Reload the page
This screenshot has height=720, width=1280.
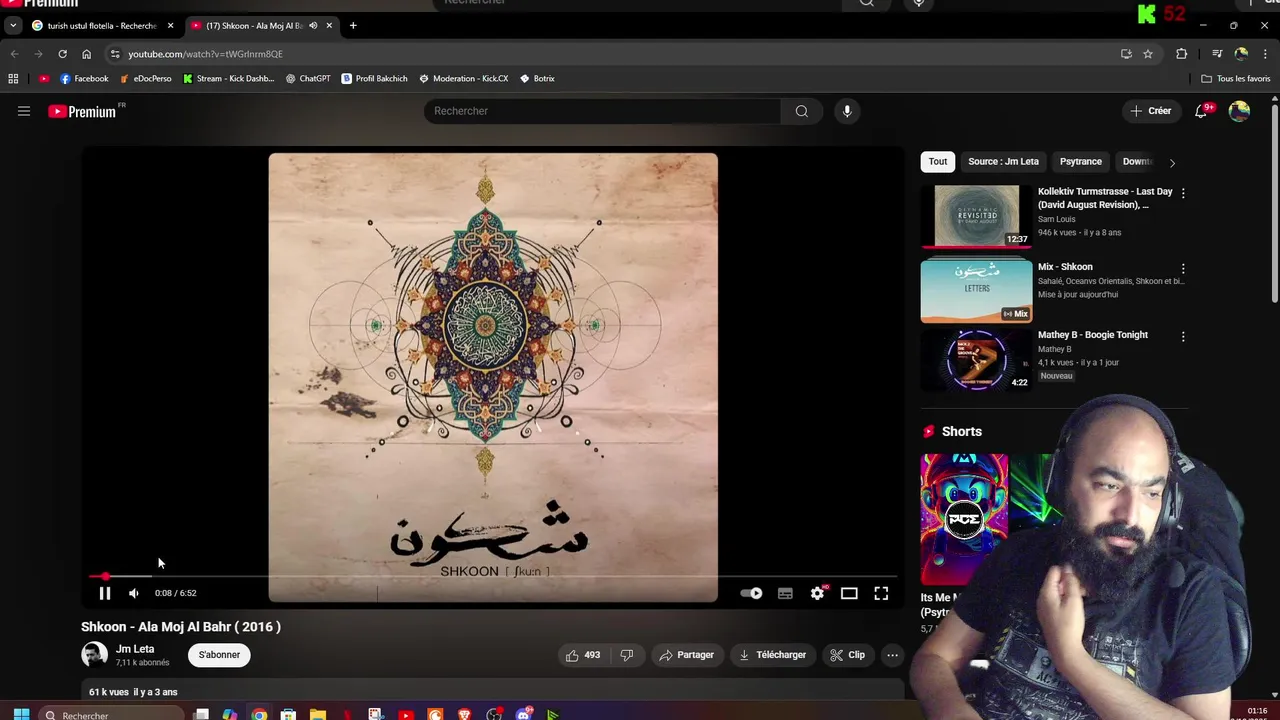(62, 54)
